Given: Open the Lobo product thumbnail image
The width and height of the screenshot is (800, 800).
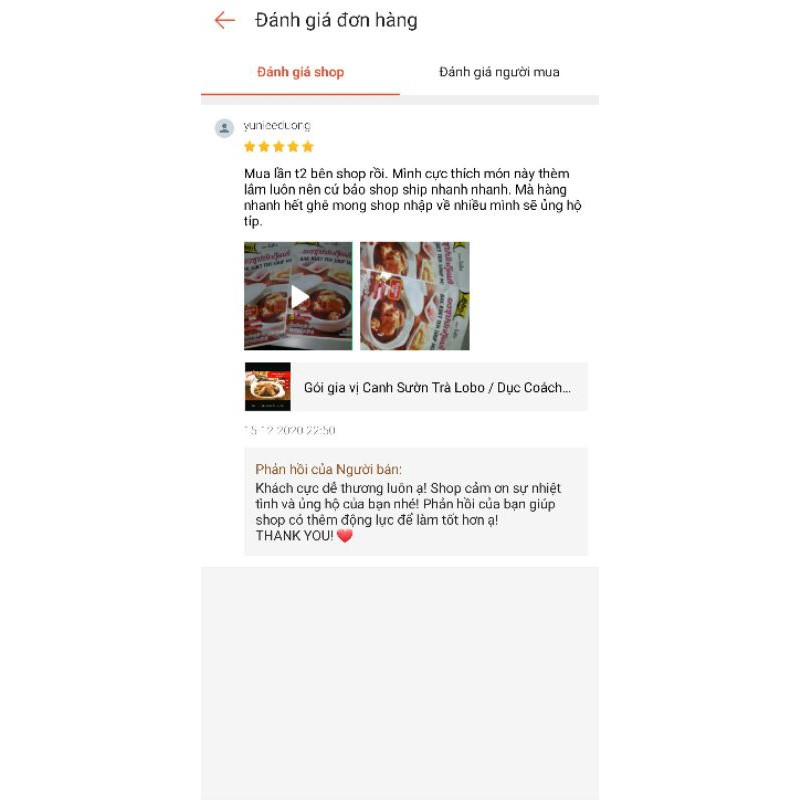Looking at the screenshot, I should (268, 387).
